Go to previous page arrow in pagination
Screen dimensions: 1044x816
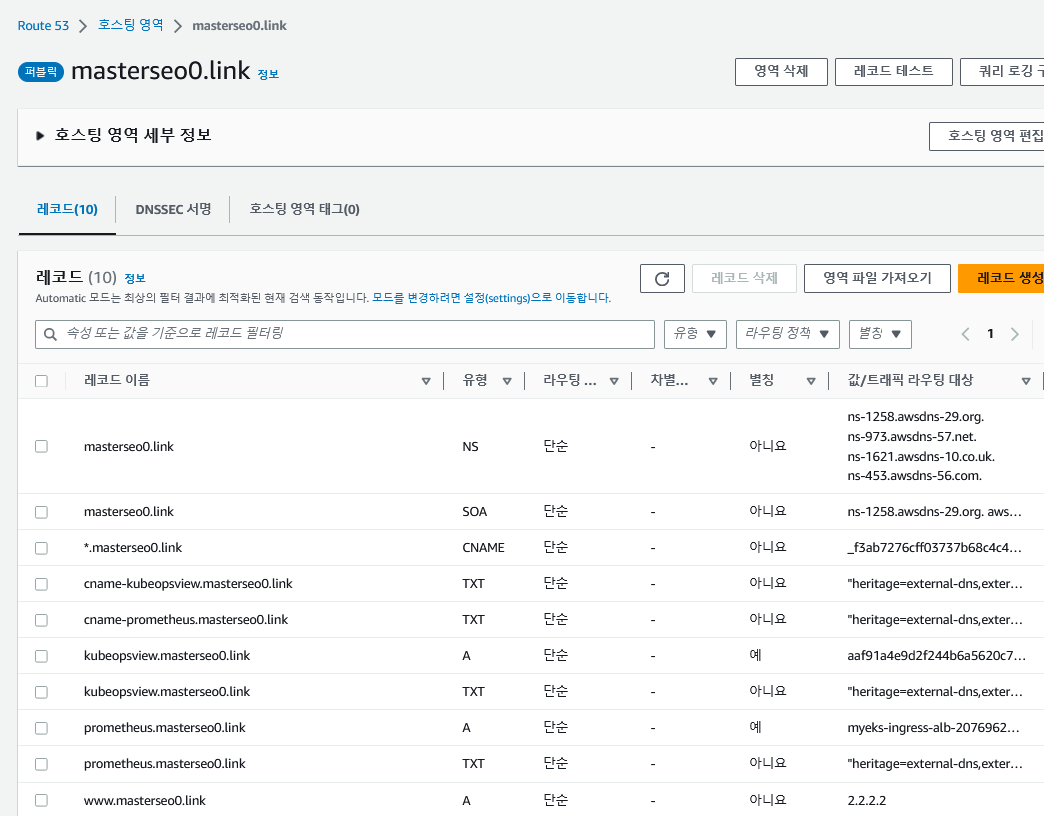[x=965, y=334]
